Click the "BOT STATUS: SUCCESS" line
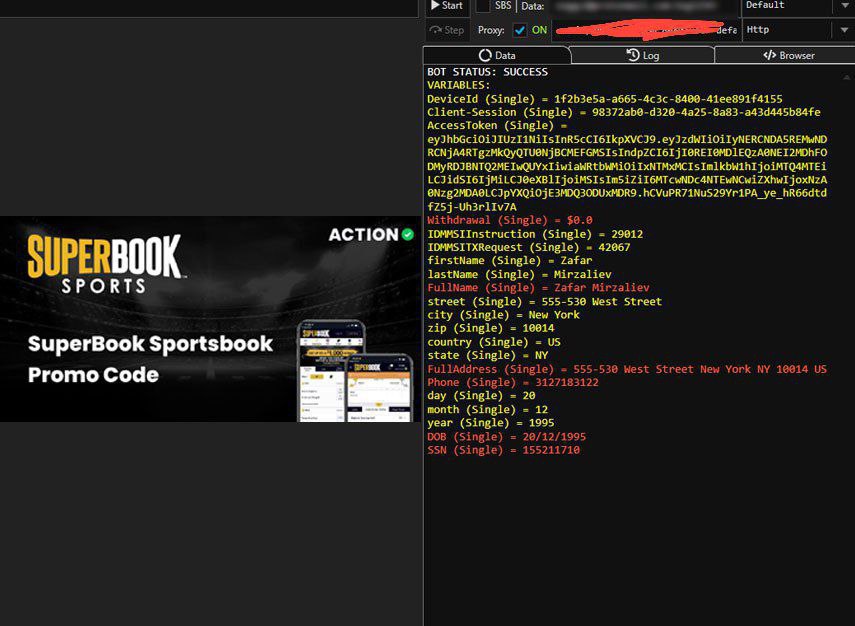The width and height of the screenshot is (855, 626). [x=487, y=72]
